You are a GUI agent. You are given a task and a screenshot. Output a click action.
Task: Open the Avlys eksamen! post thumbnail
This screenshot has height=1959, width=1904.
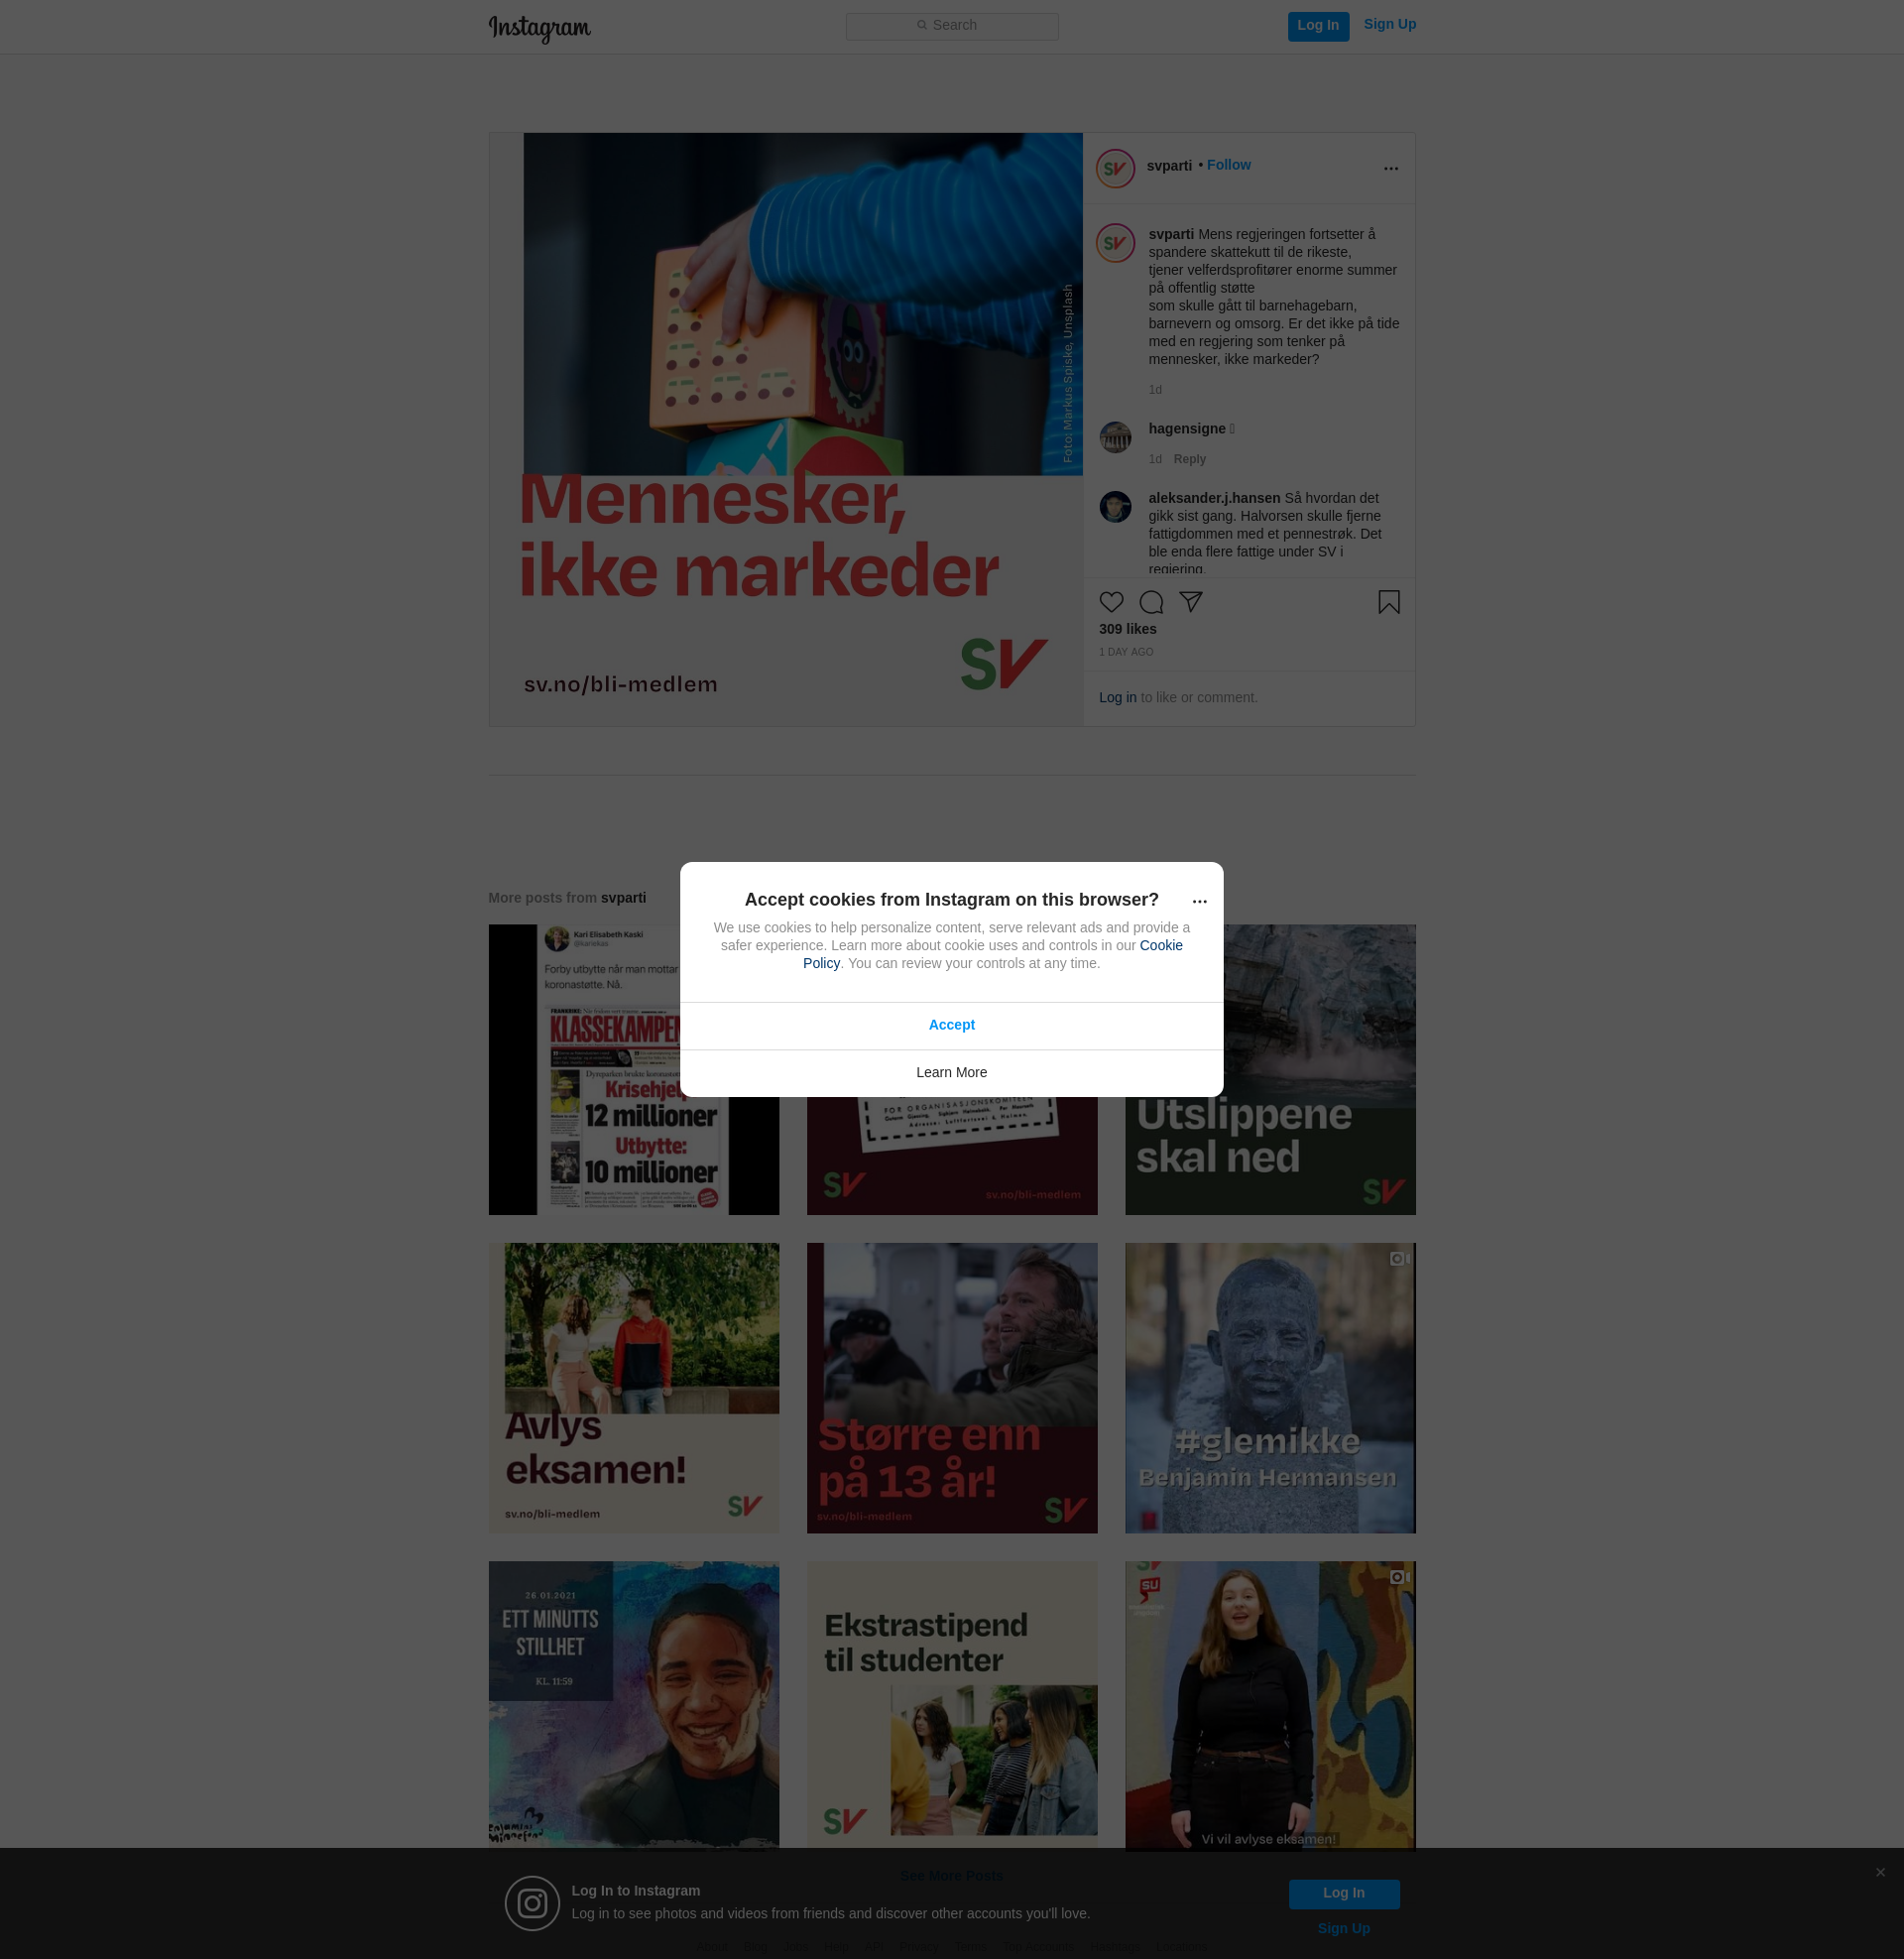pos(633,1388)
